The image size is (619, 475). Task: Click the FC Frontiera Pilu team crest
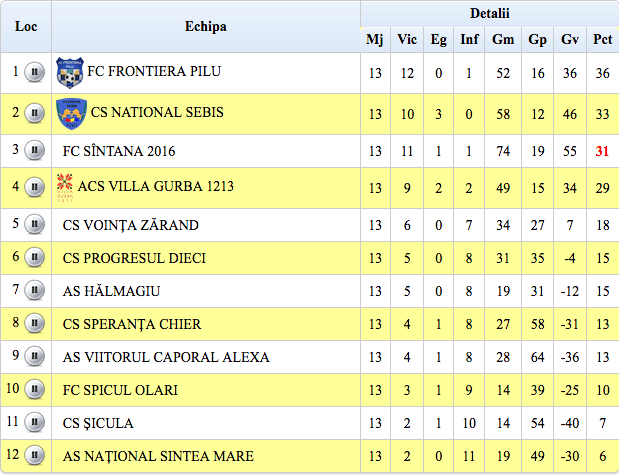(x=70, y=73)
